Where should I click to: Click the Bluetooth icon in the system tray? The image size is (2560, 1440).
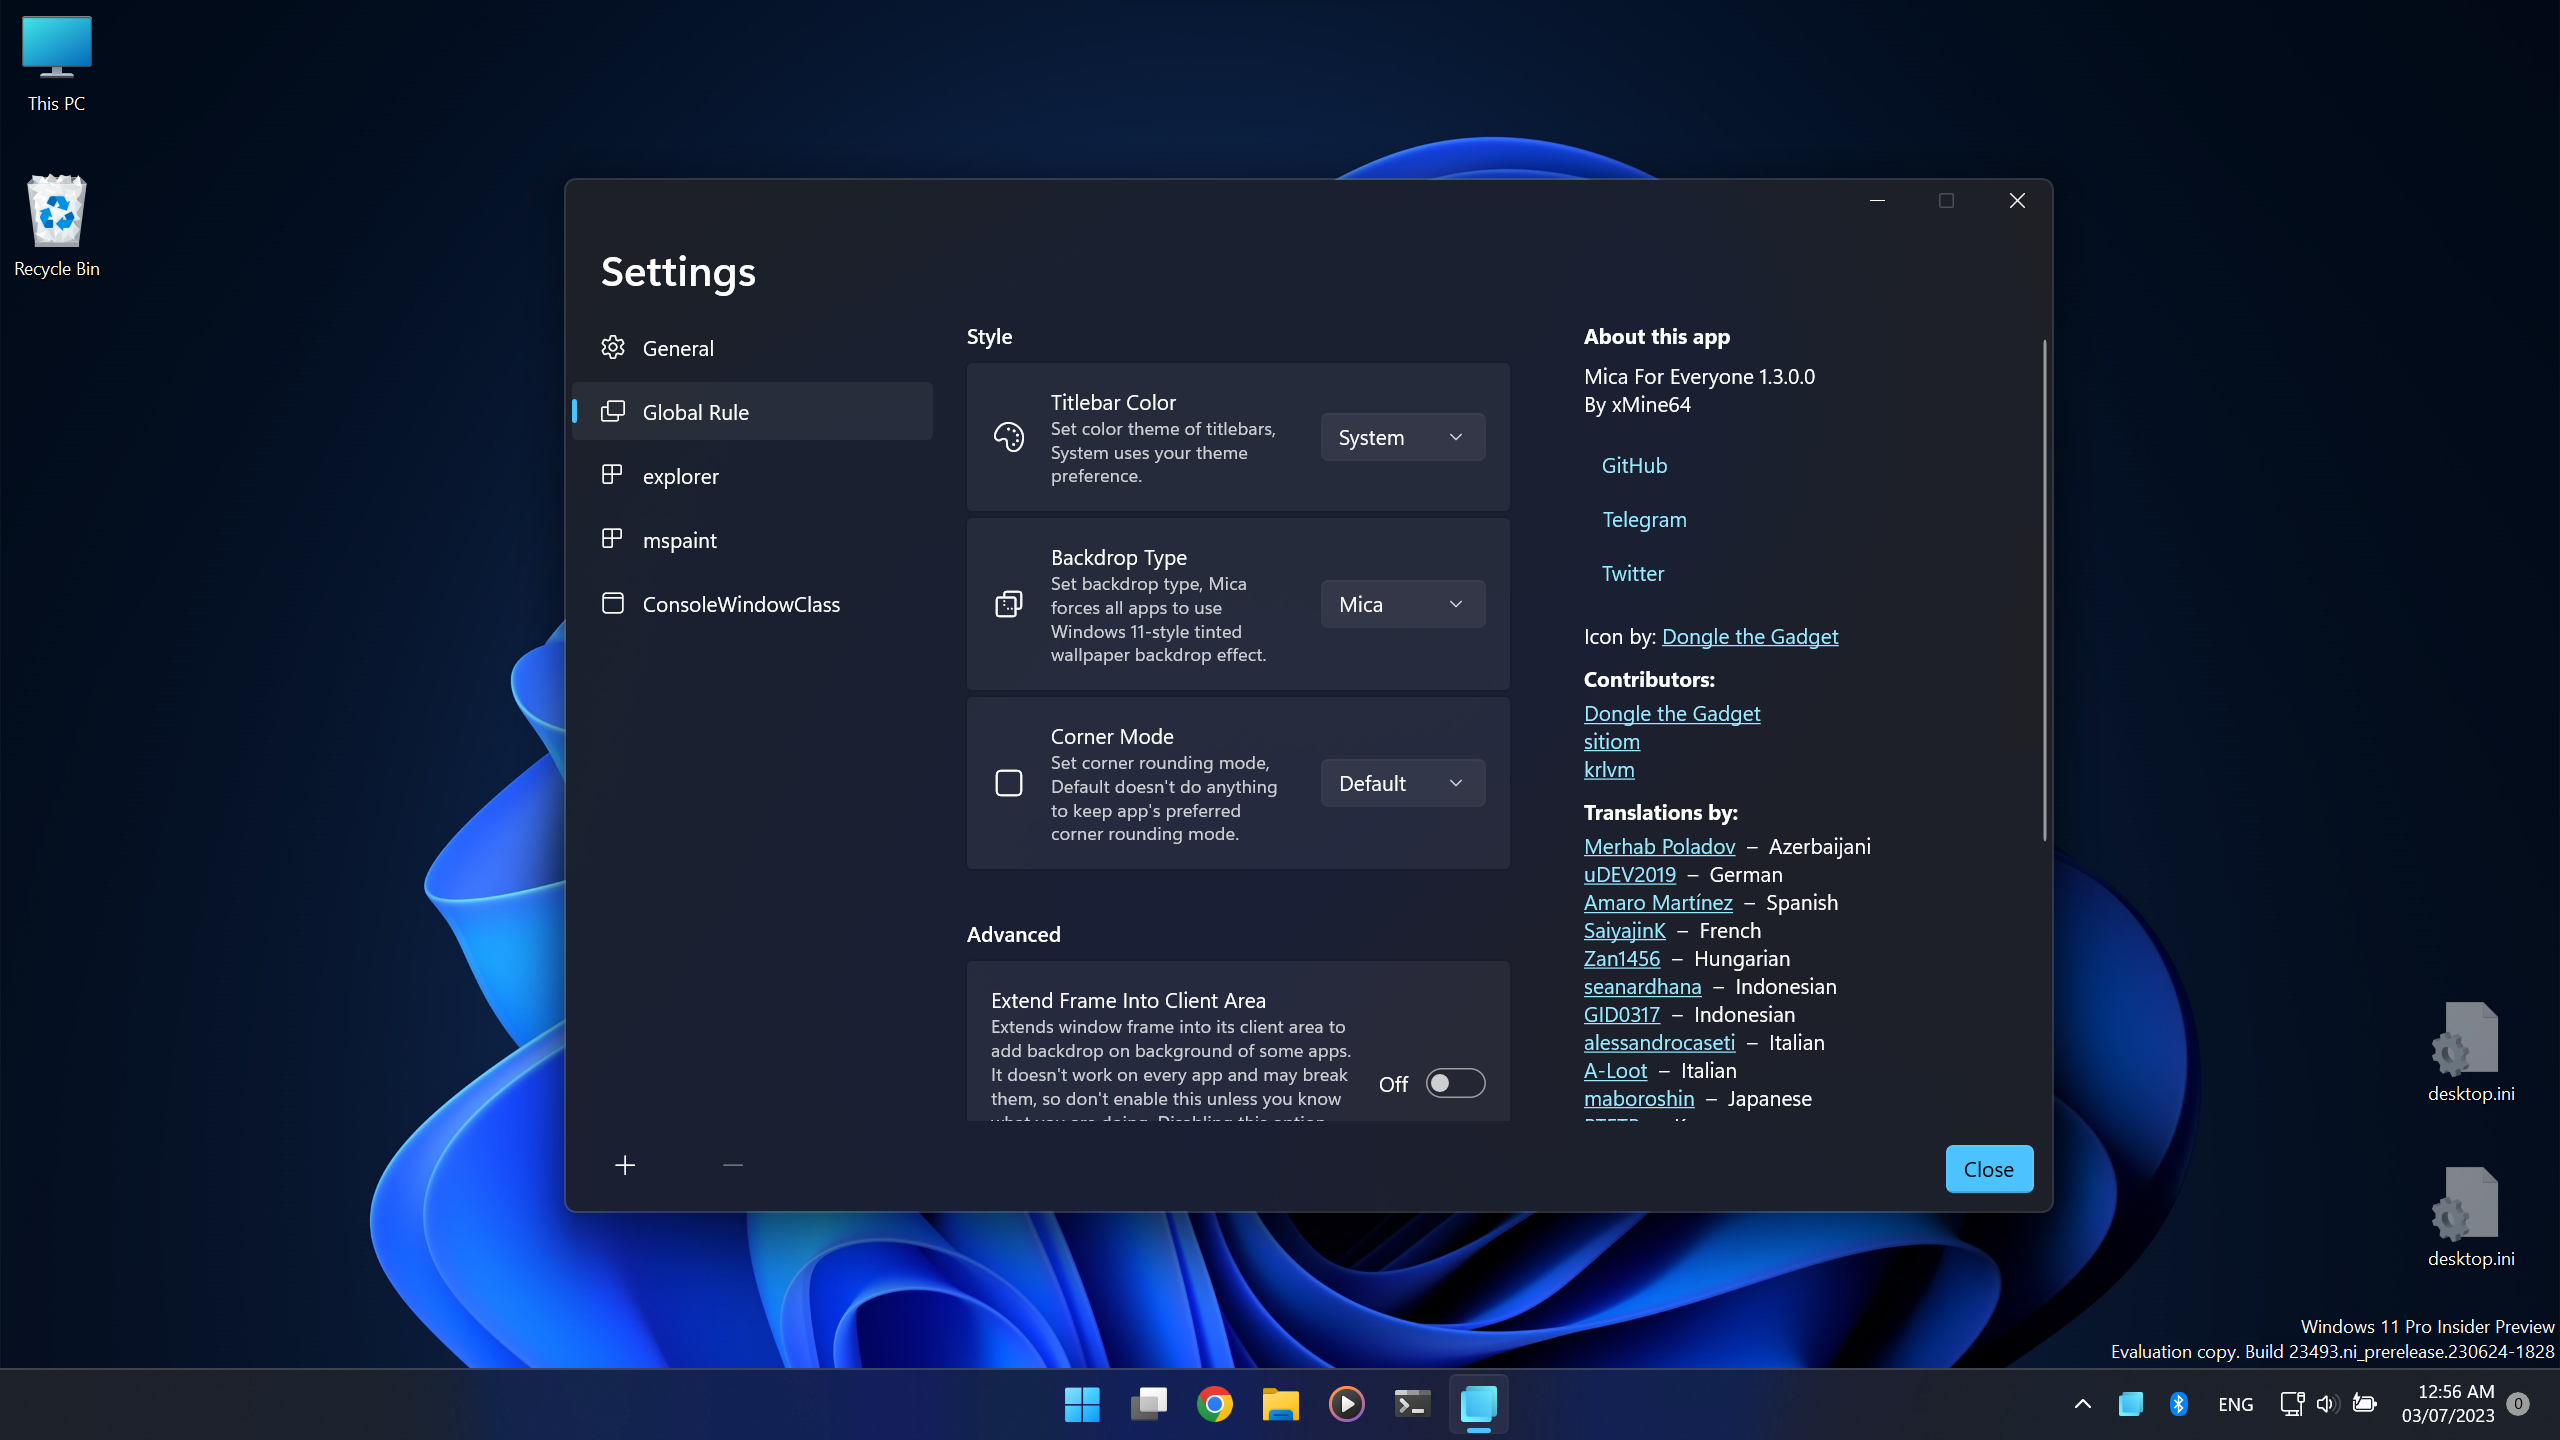pyautogui.click(x=2178, y=1403)
